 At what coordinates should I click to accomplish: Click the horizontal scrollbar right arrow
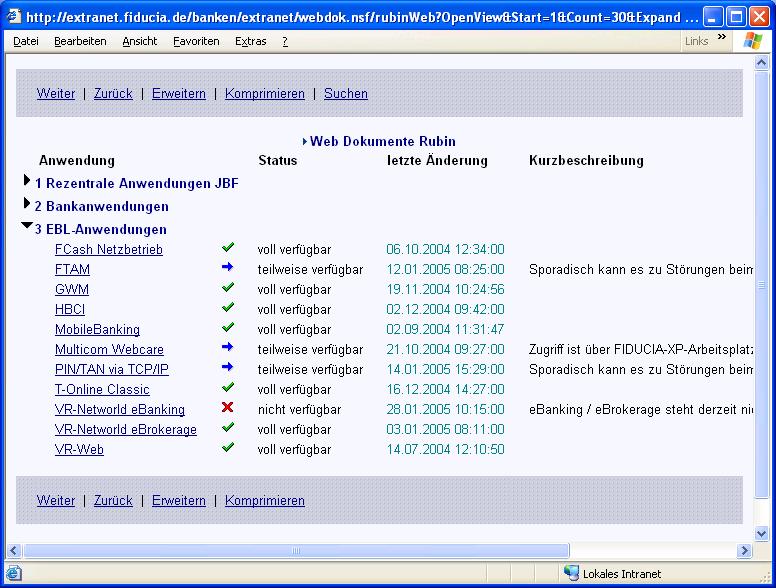pos(744,550)
